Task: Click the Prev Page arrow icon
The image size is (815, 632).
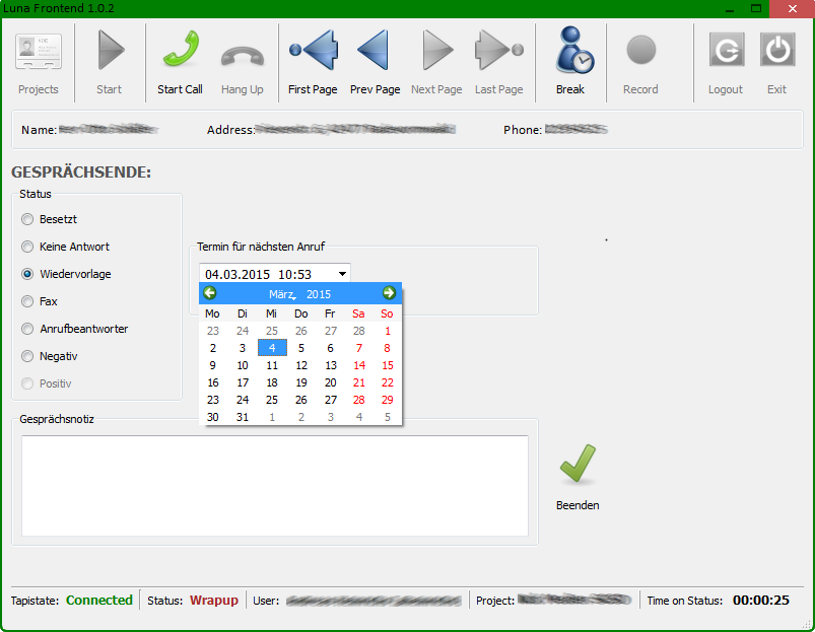Action: (x=374, y=50)
